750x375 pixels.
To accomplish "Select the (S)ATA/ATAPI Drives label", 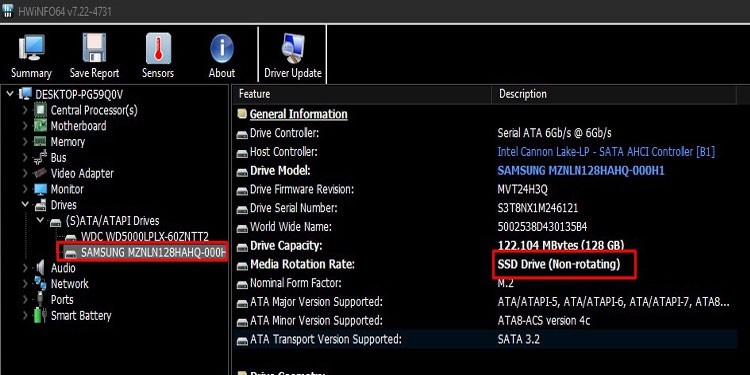I will (112, 221).
